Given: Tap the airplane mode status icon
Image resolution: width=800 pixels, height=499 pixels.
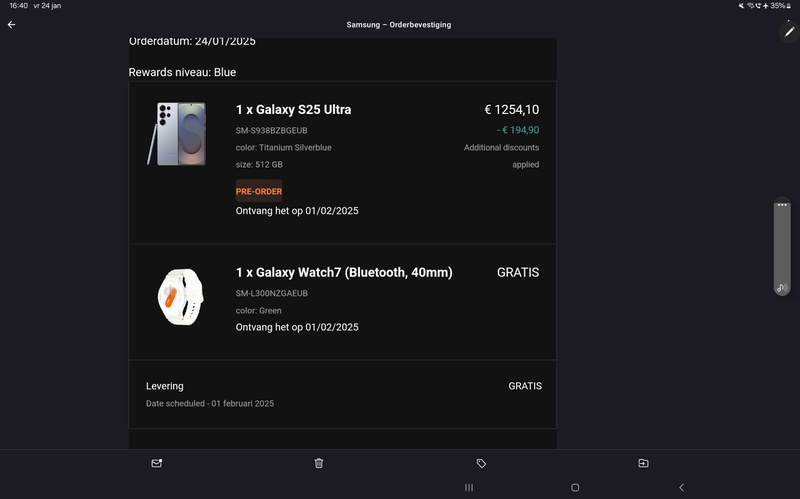Looking at the screenshot, I should 765,6.
